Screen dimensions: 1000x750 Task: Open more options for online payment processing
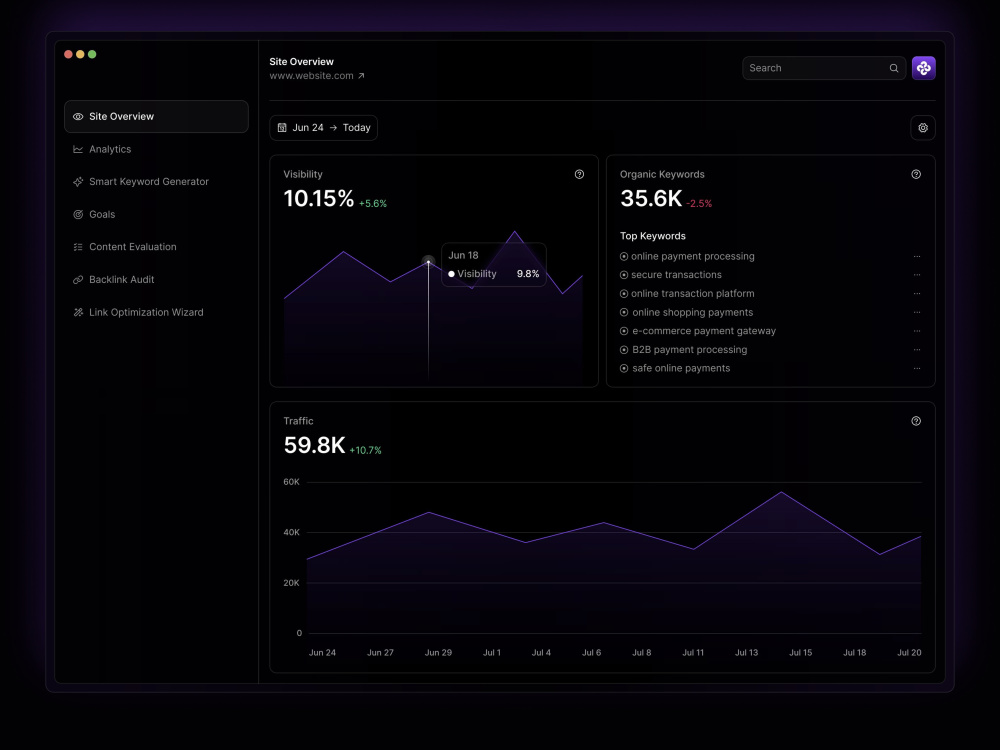coord(917,256)
